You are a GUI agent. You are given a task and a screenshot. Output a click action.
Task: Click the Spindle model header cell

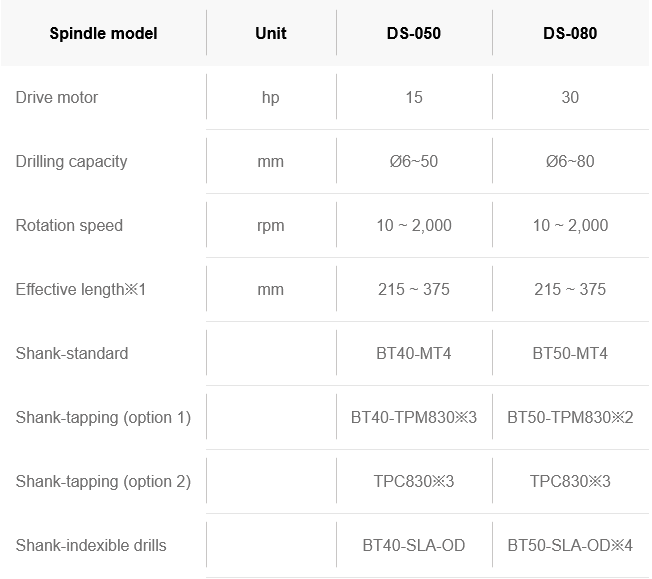(x=103, y=33)
